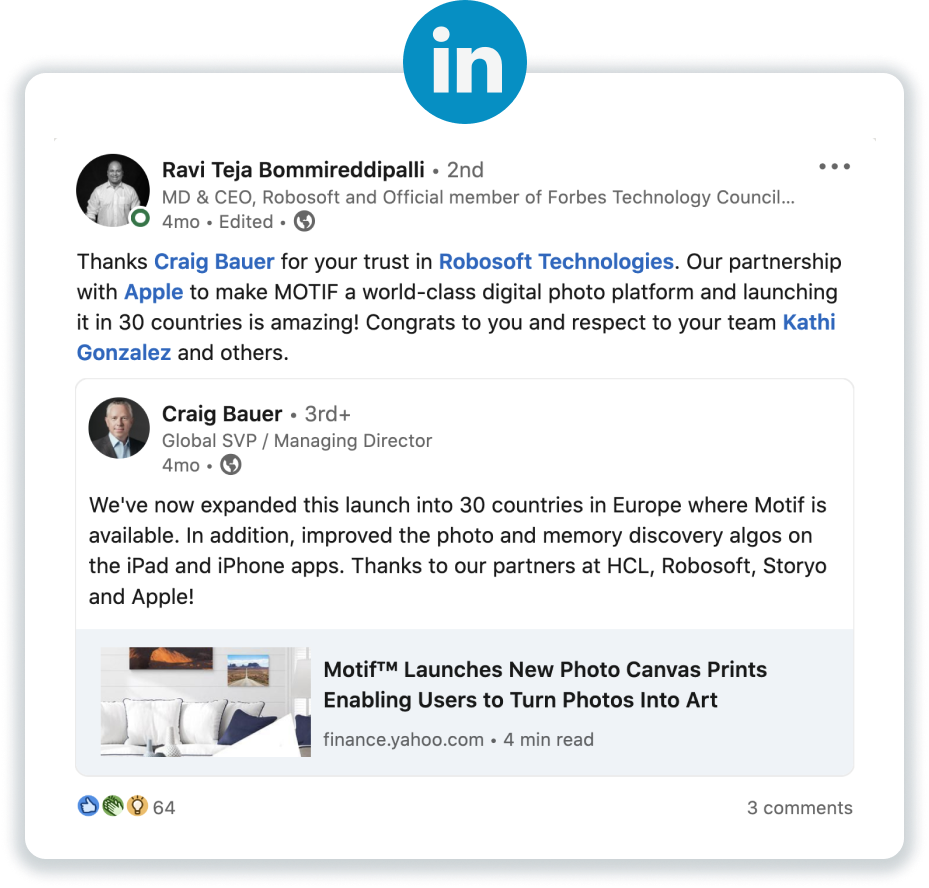929x888 pixels.
Task: Open Ravi Teja Bommireddipalli name link
Action: pos(293,169)
